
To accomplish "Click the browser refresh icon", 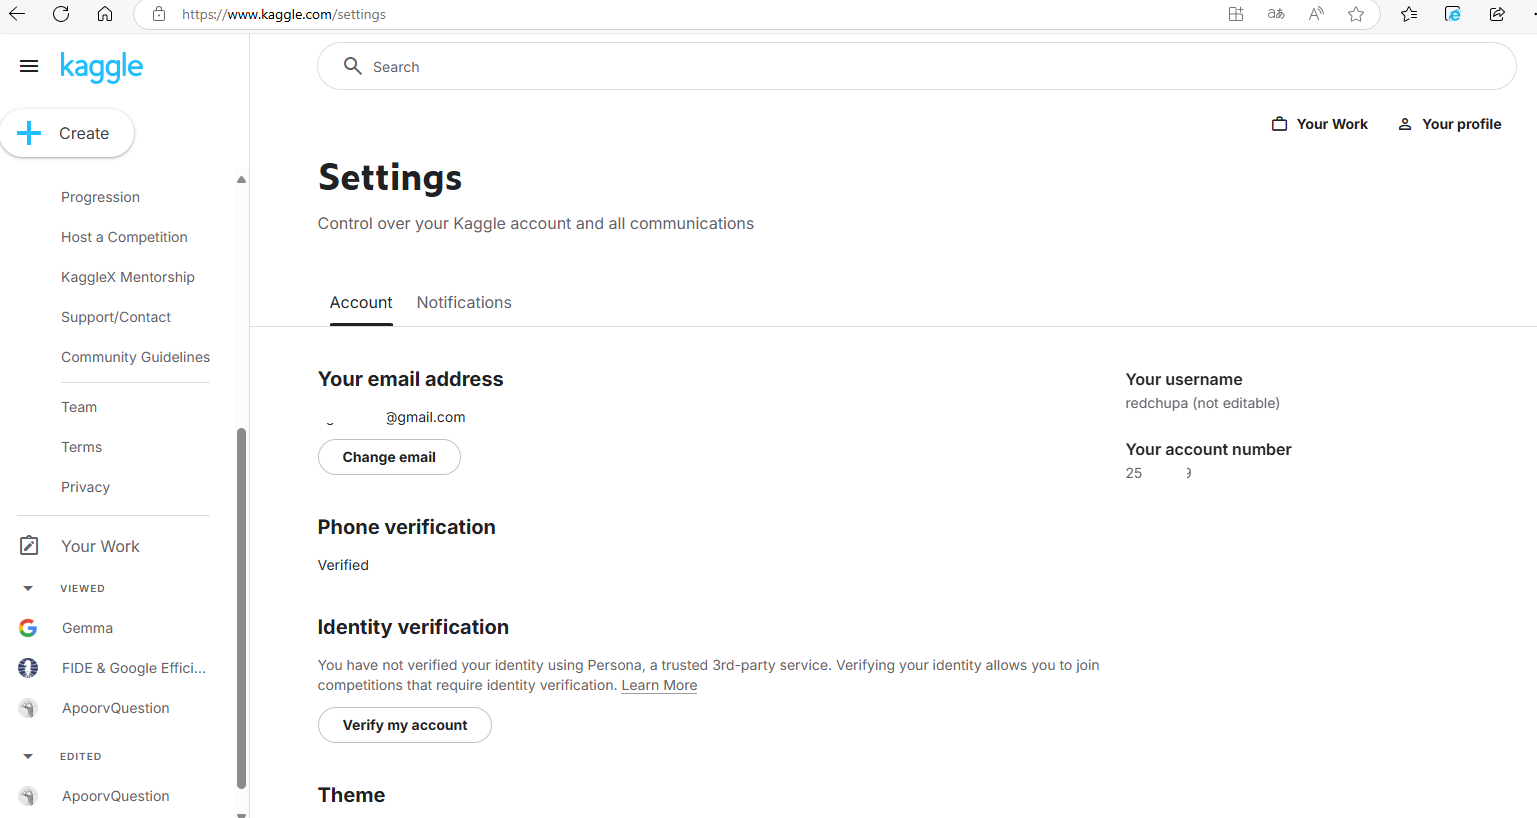I will point(61,14).
